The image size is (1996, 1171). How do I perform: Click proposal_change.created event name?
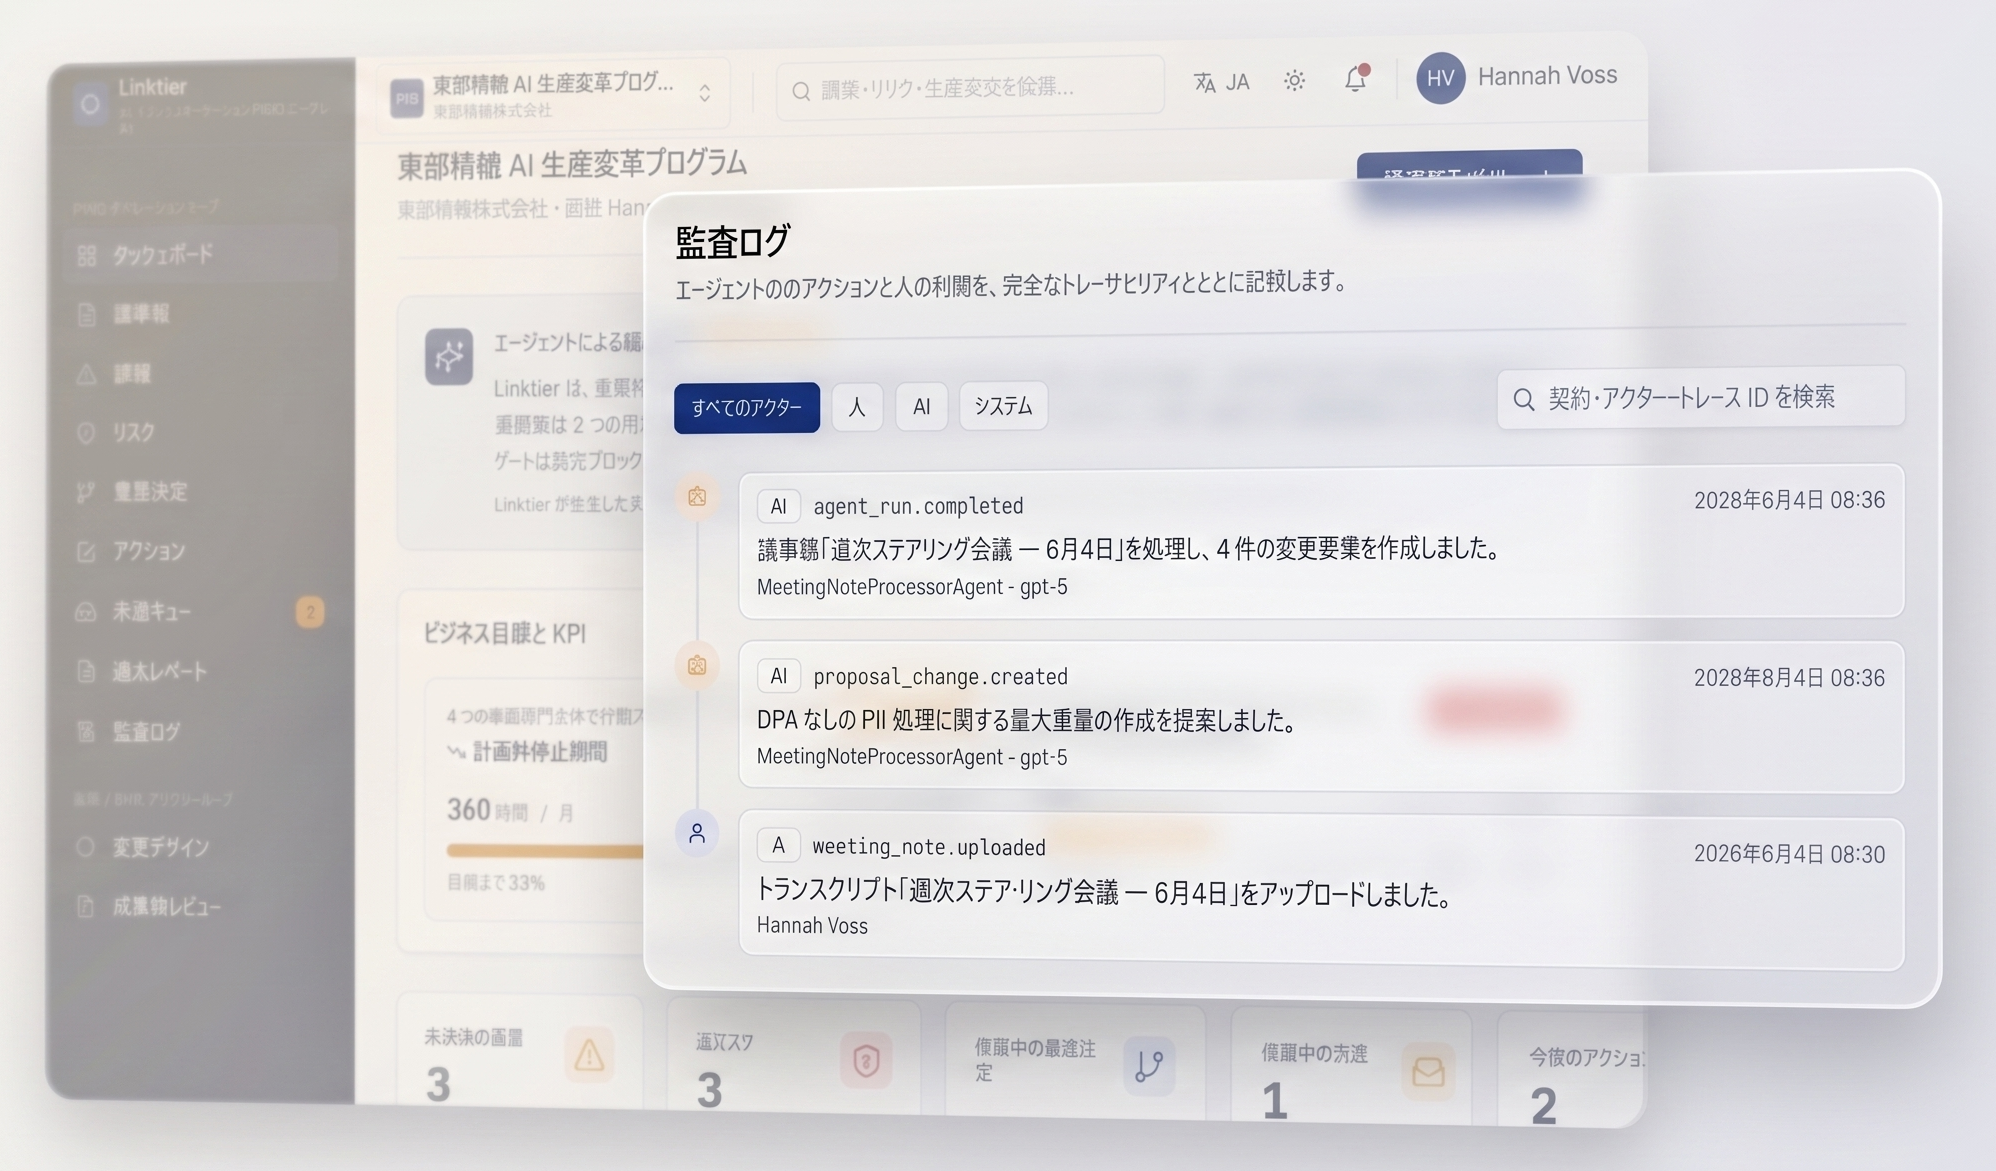(x=940, y=677)
